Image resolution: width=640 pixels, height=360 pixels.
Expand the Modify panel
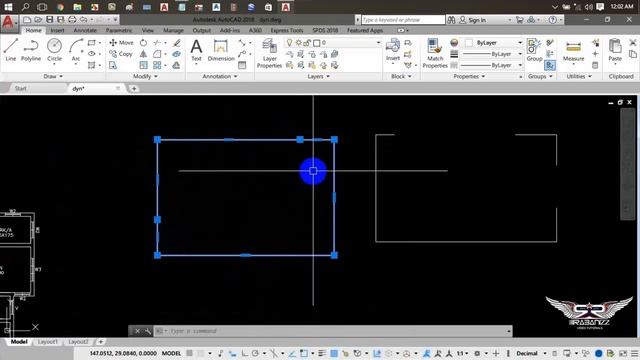[145, 76]
